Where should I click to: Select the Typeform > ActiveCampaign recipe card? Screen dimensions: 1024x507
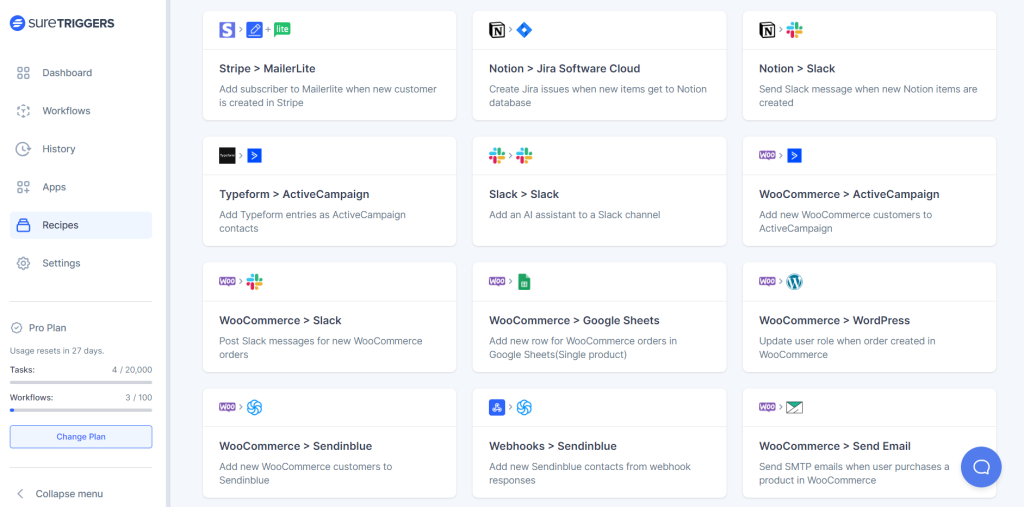329,194
